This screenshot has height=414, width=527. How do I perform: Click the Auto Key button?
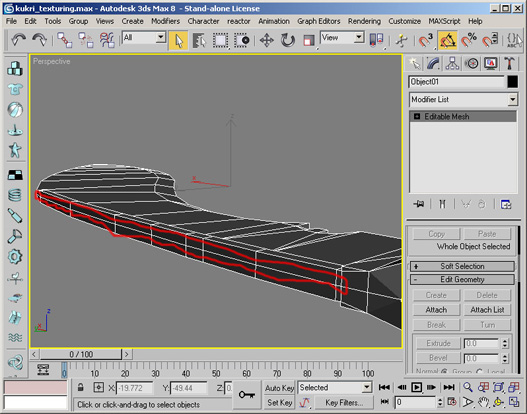pos(280,388)
